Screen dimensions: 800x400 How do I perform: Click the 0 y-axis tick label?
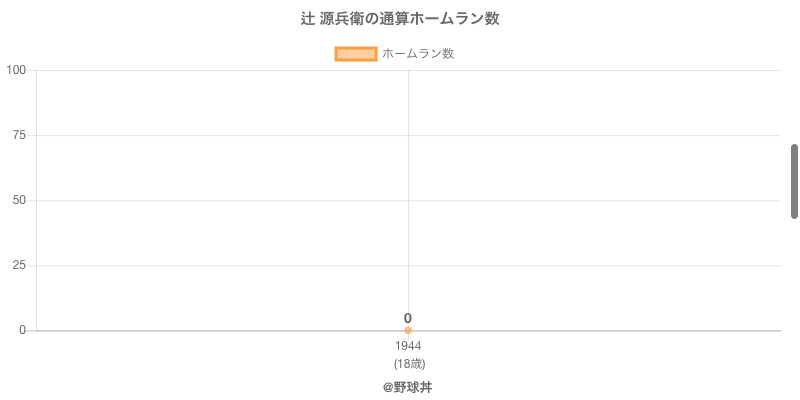(23, 330)
